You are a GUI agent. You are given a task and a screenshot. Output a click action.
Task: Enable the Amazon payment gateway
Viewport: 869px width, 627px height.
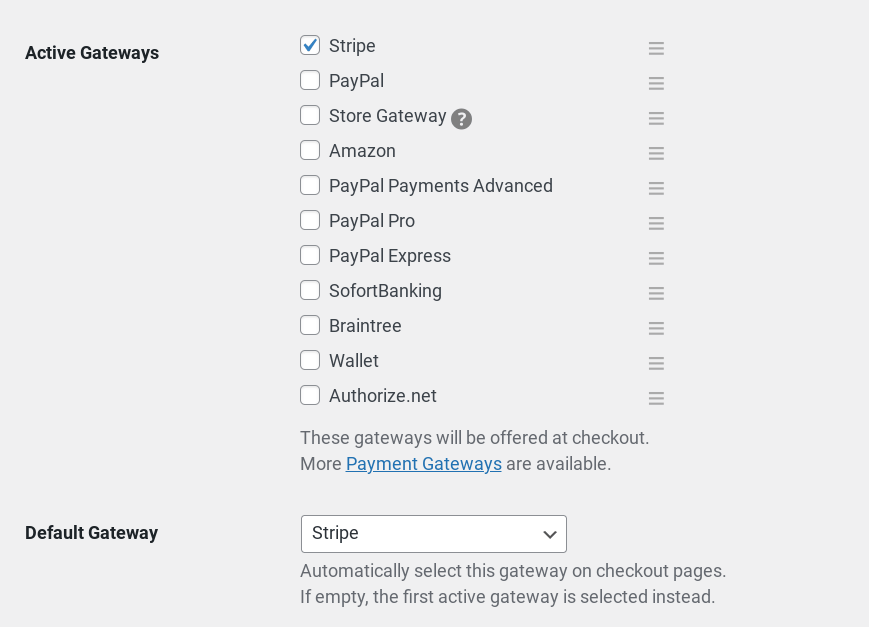point(310,150)
